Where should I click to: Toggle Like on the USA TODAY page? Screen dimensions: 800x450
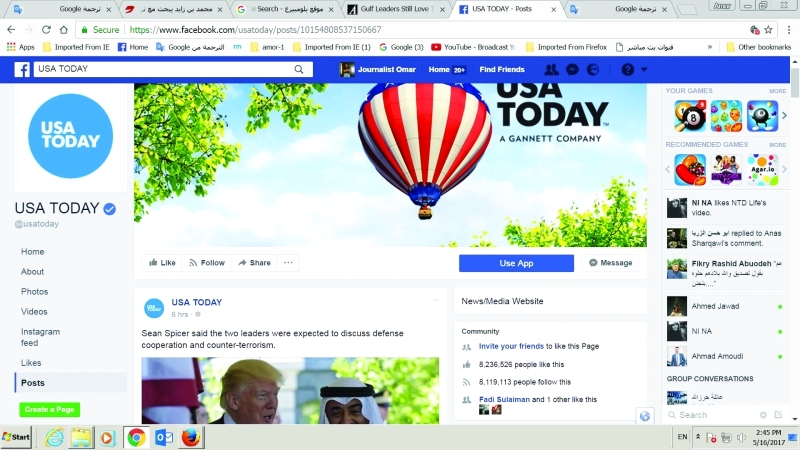162,263
